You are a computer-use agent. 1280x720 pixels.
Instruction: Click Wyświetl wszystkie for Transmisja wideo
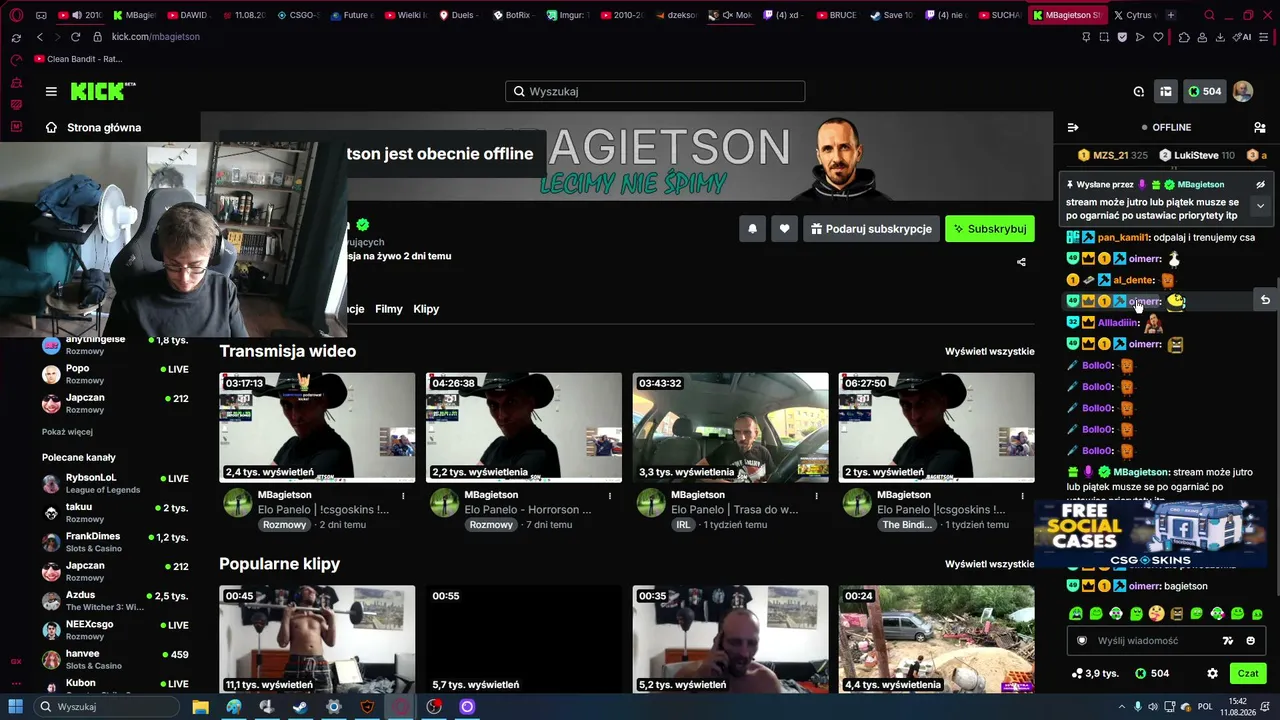[x=990, y=351]
